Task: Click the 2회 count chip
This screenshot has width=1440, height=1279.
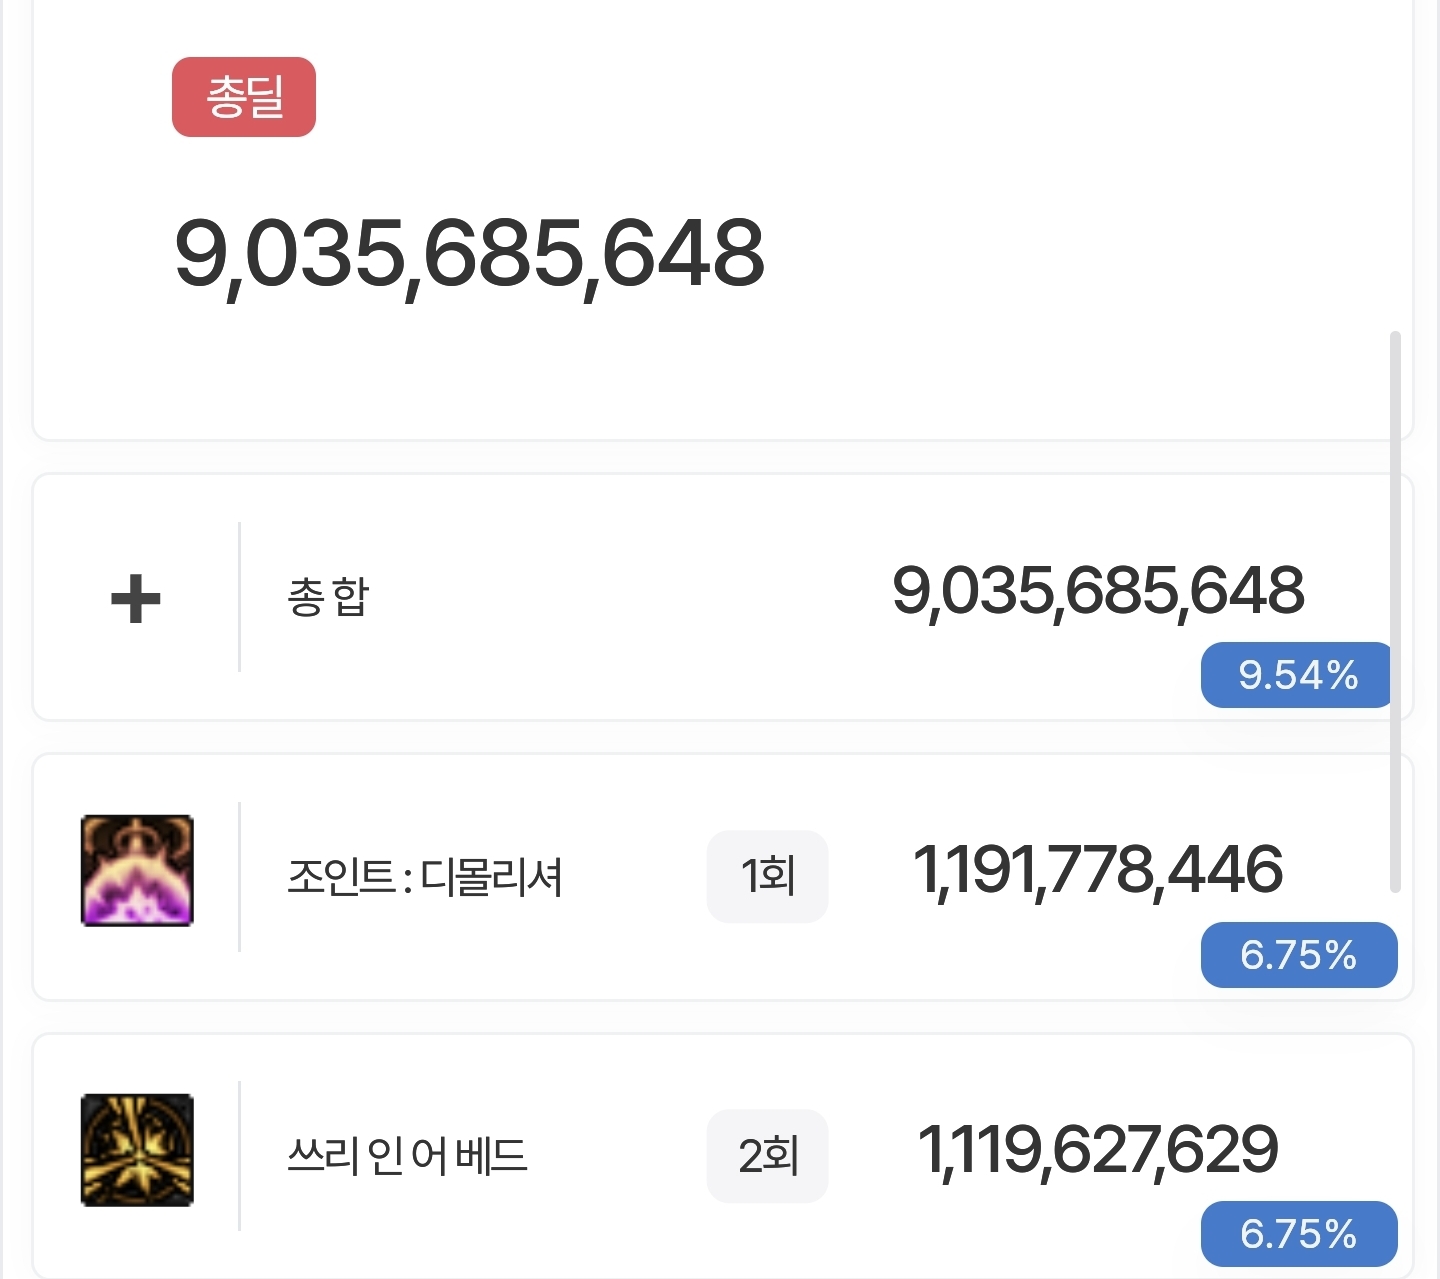Action: tap(768, 1156)
